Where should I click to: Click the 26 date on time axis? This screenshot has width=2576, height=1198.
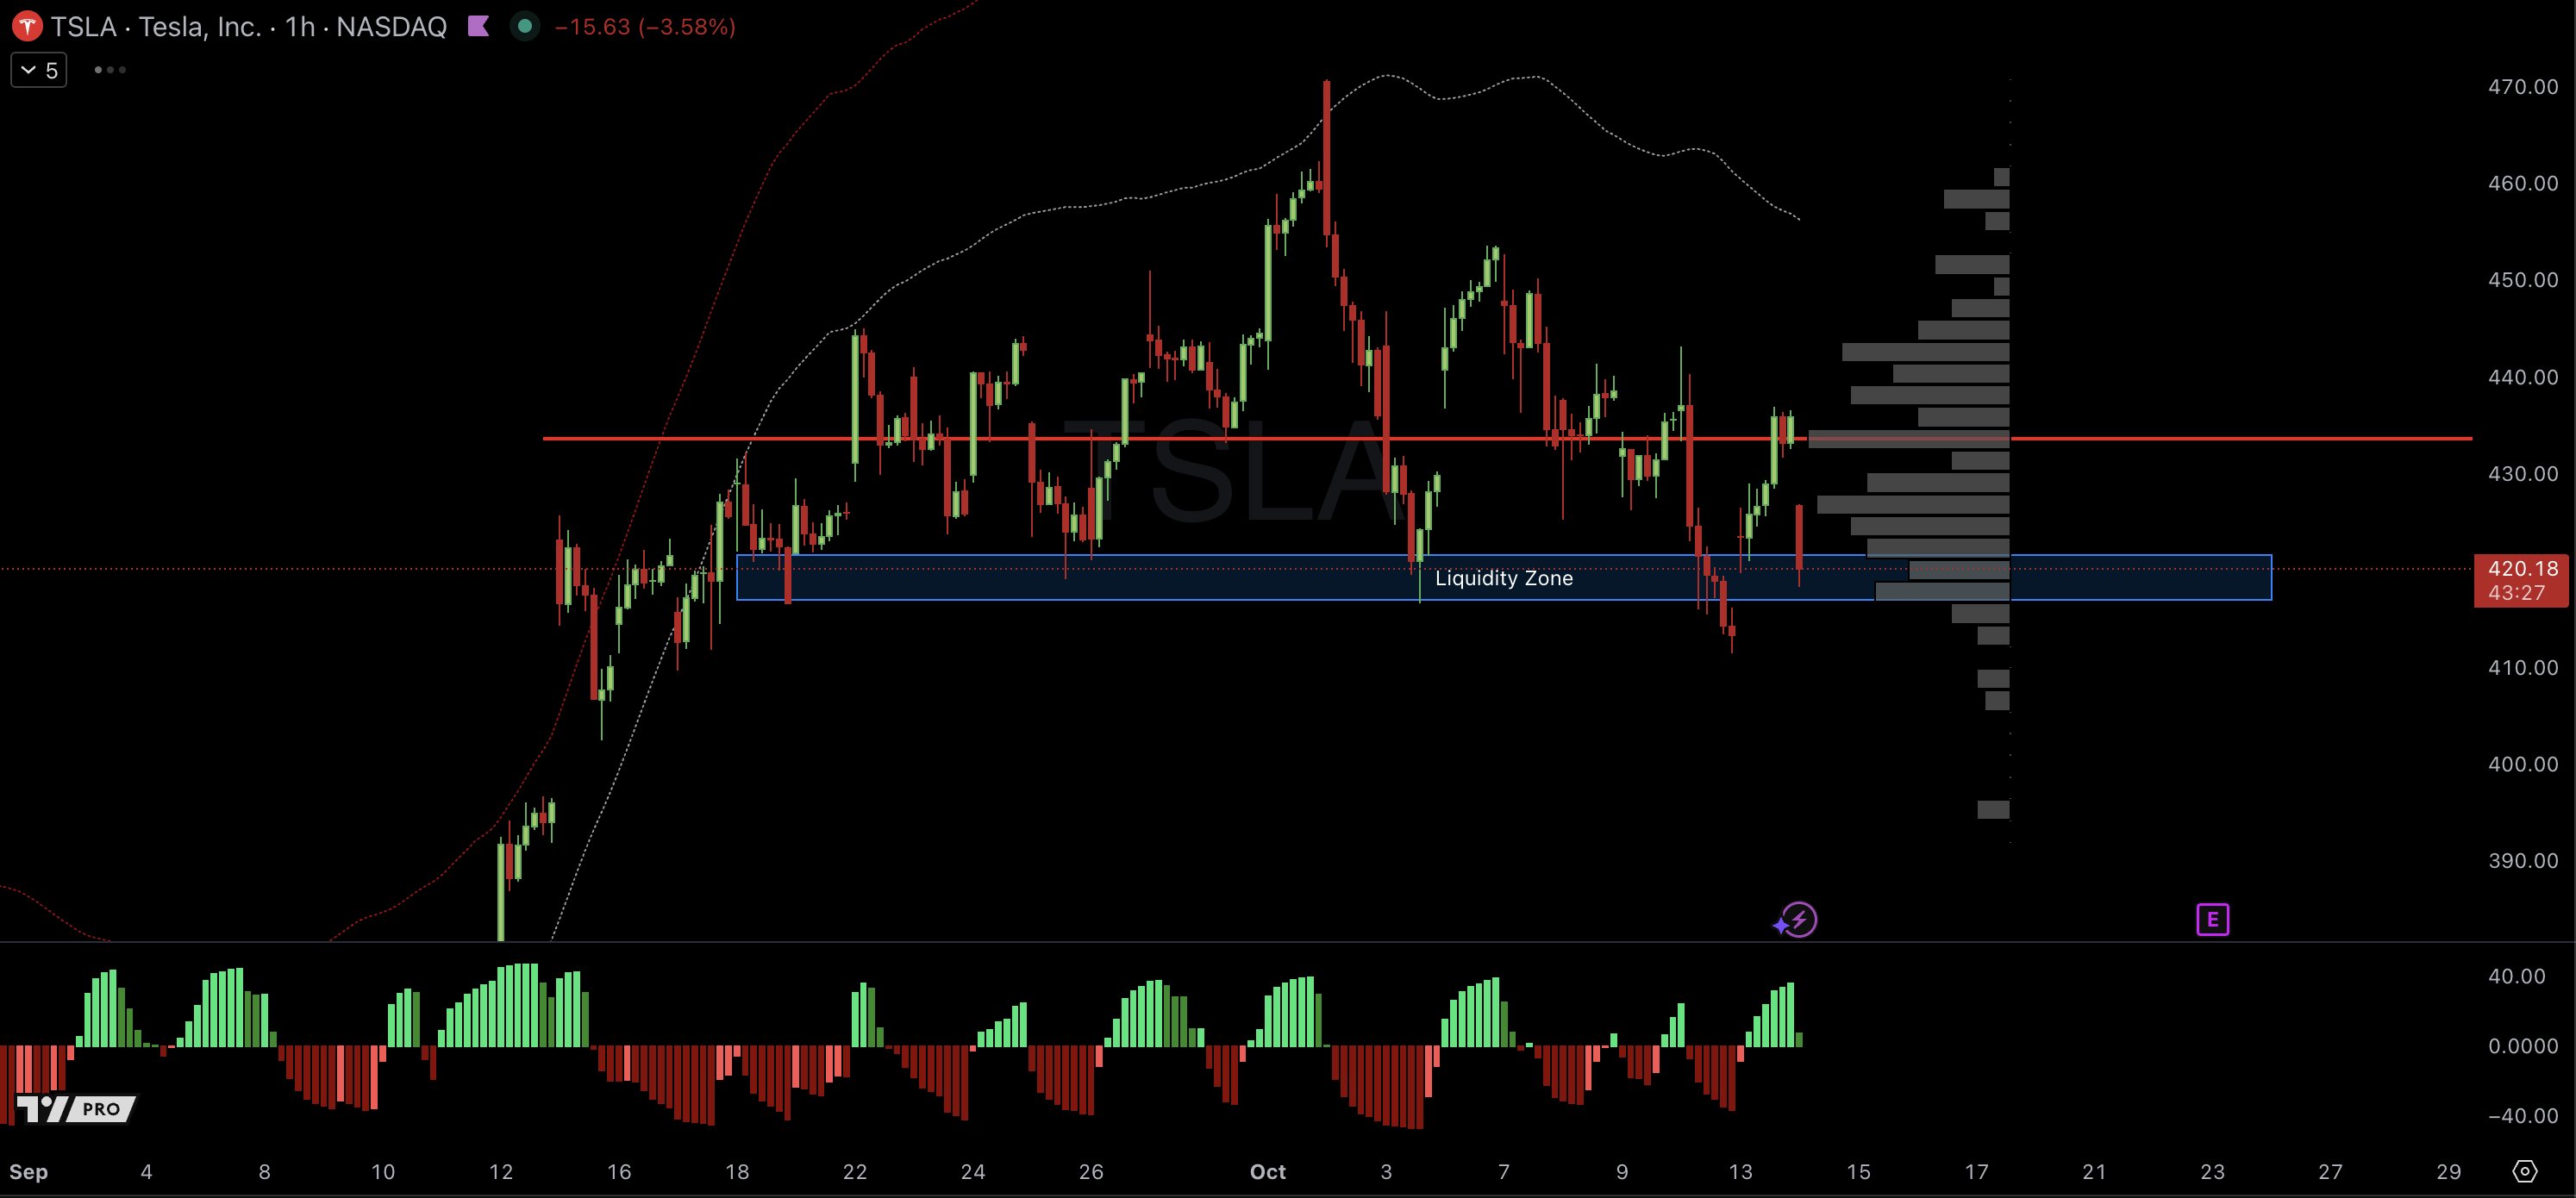(1091, 1172)
